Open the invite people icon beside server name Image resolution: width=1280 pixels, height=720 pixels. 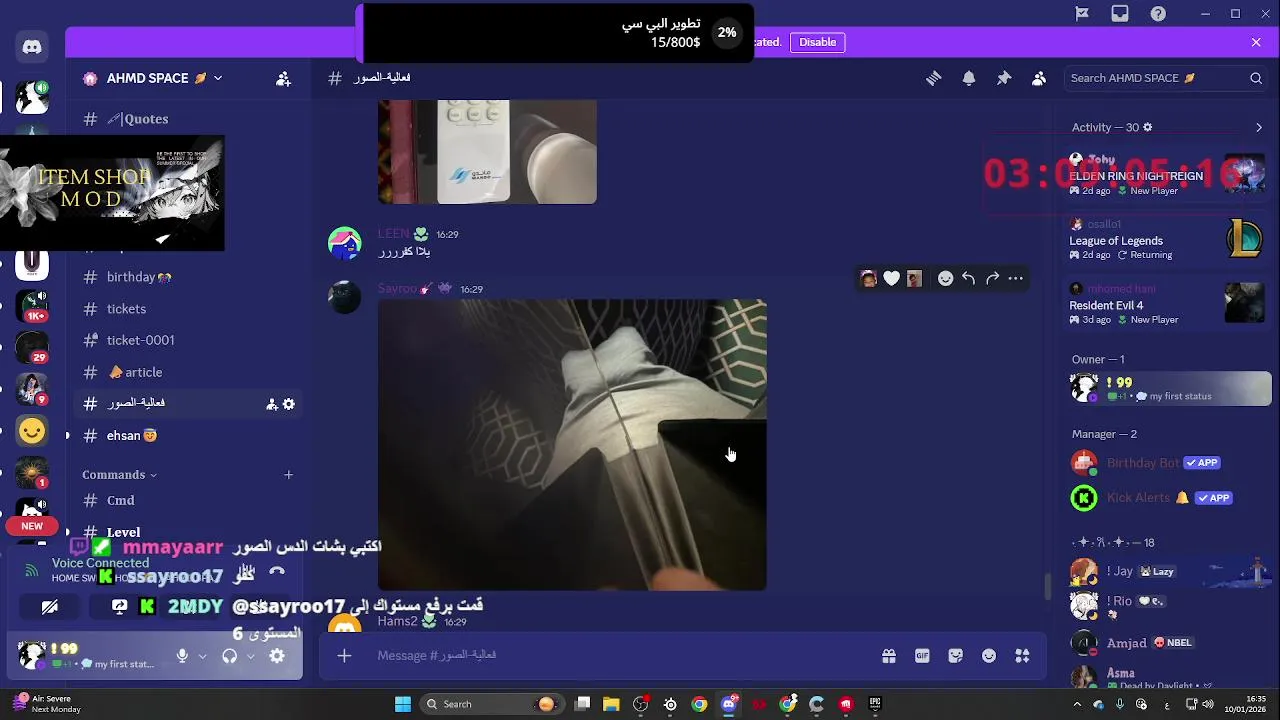click(283, 78)
